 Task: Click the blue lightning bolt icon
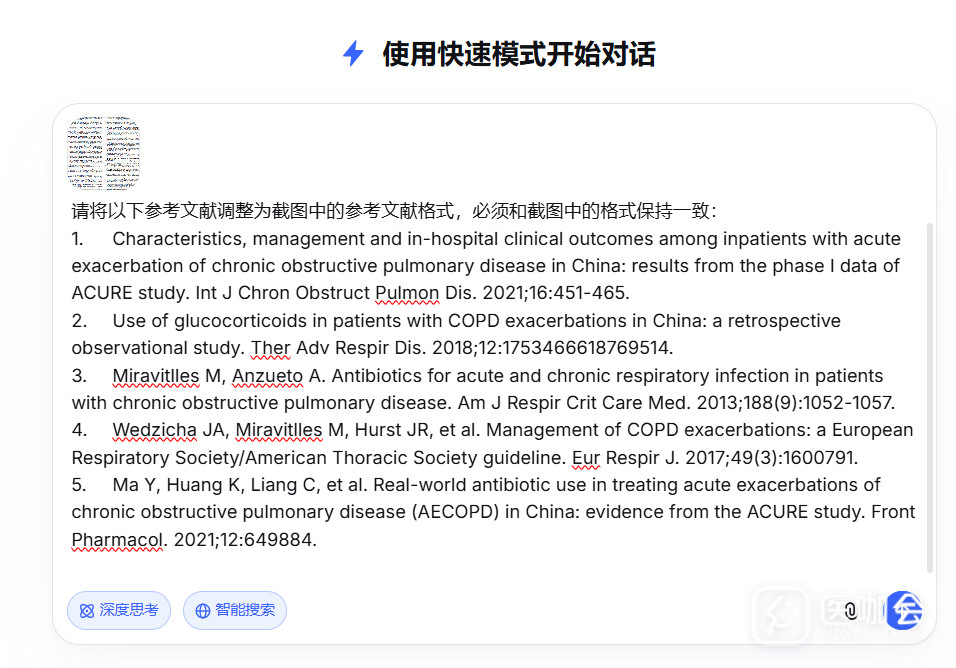(353, 54)
